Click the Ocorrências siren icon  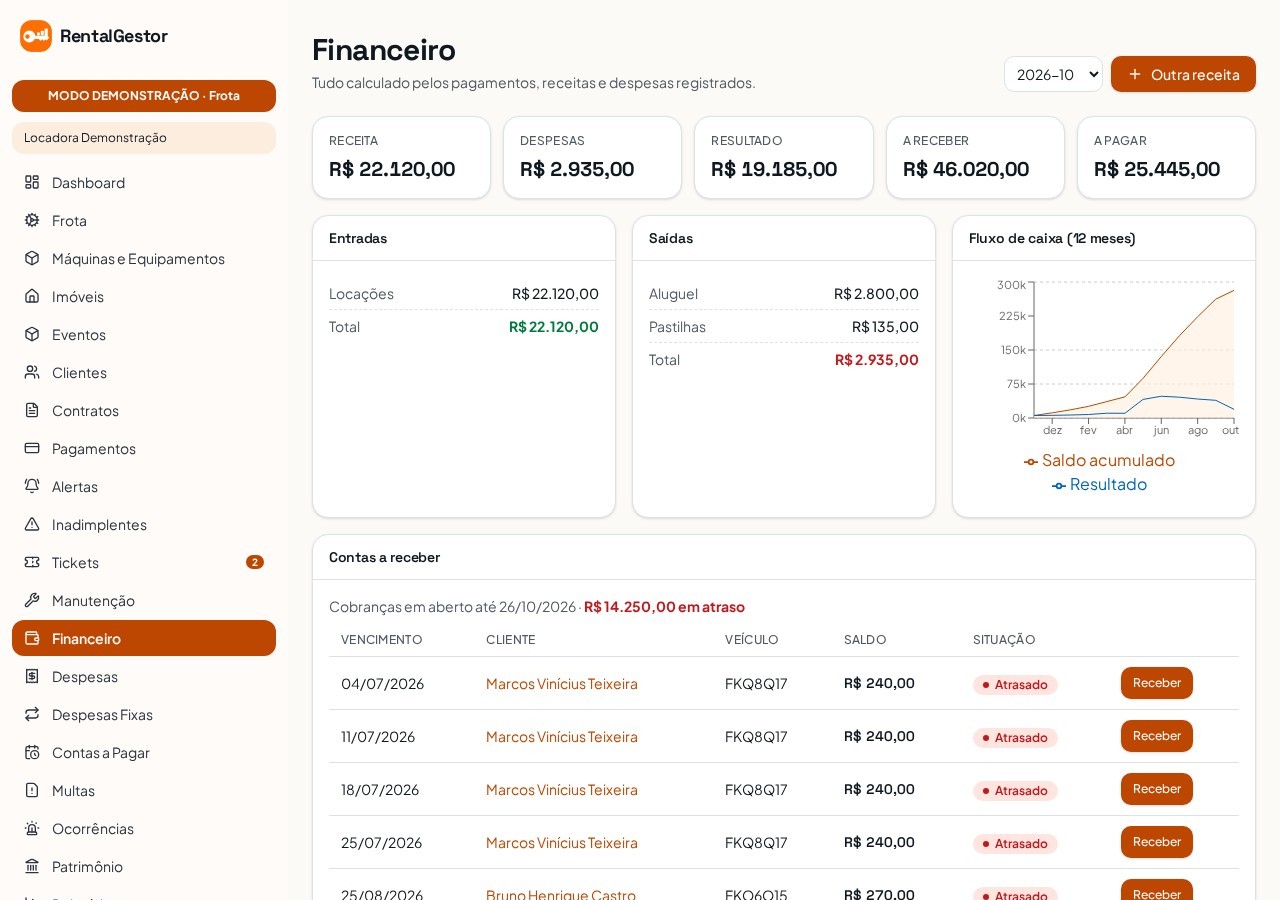pos(32,828)
